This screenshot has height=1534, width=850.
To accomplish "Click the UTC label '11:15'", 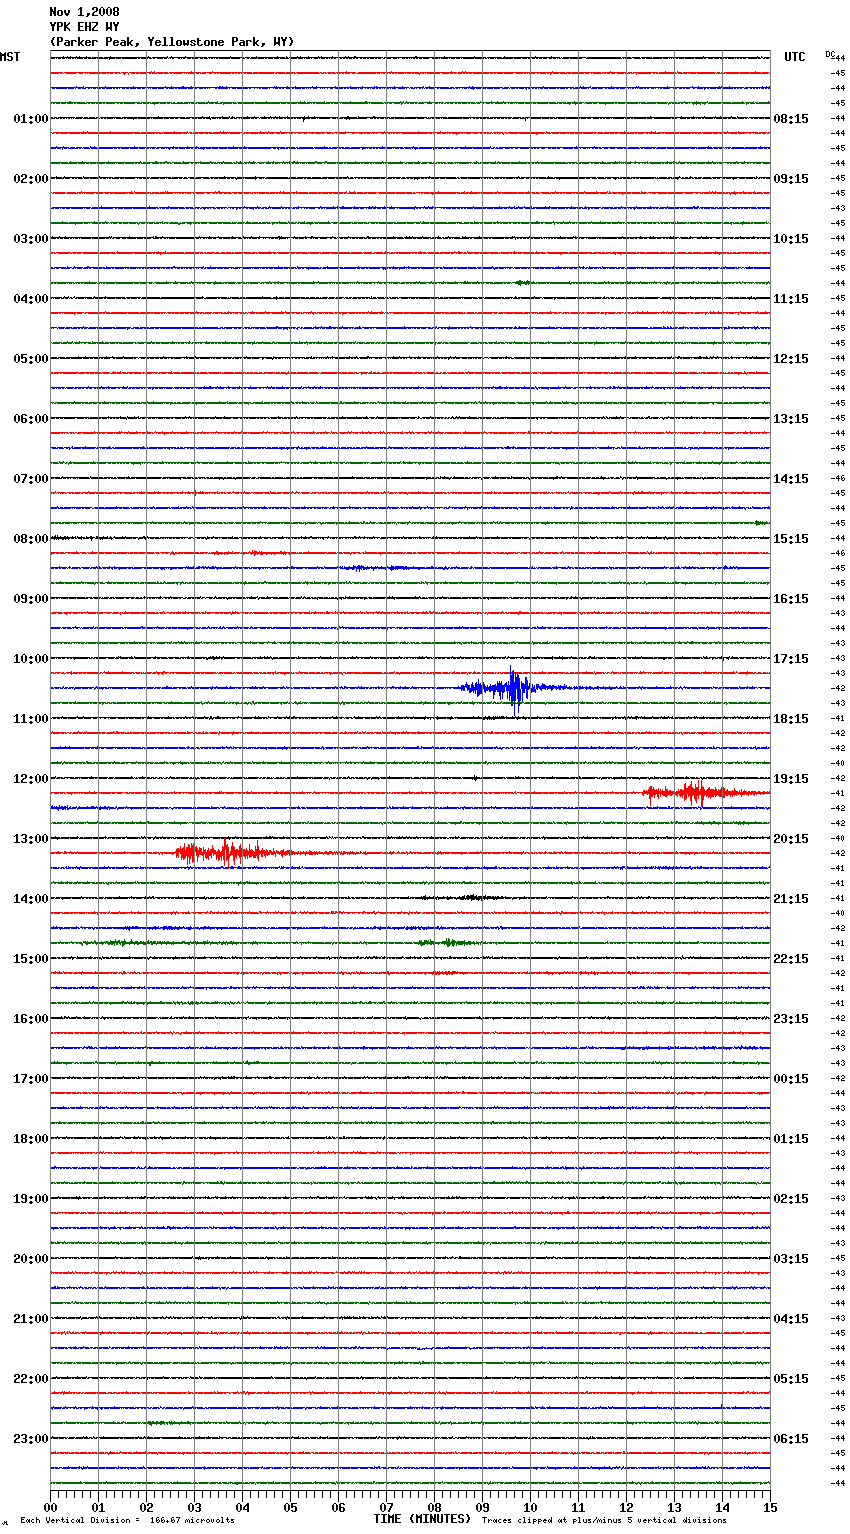I will 791,299.
